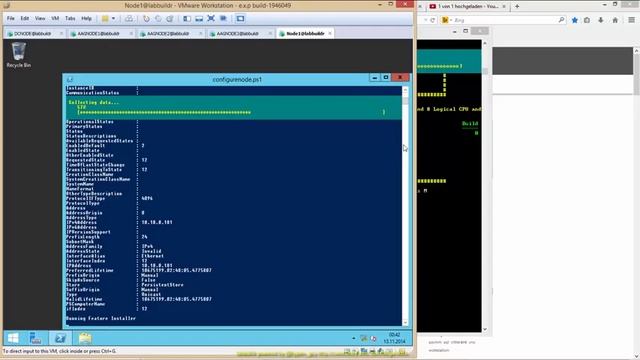This screenshot has height=360, width=640.
Task: Click the search magnifier icon in browser
Action: click(561, 20)
